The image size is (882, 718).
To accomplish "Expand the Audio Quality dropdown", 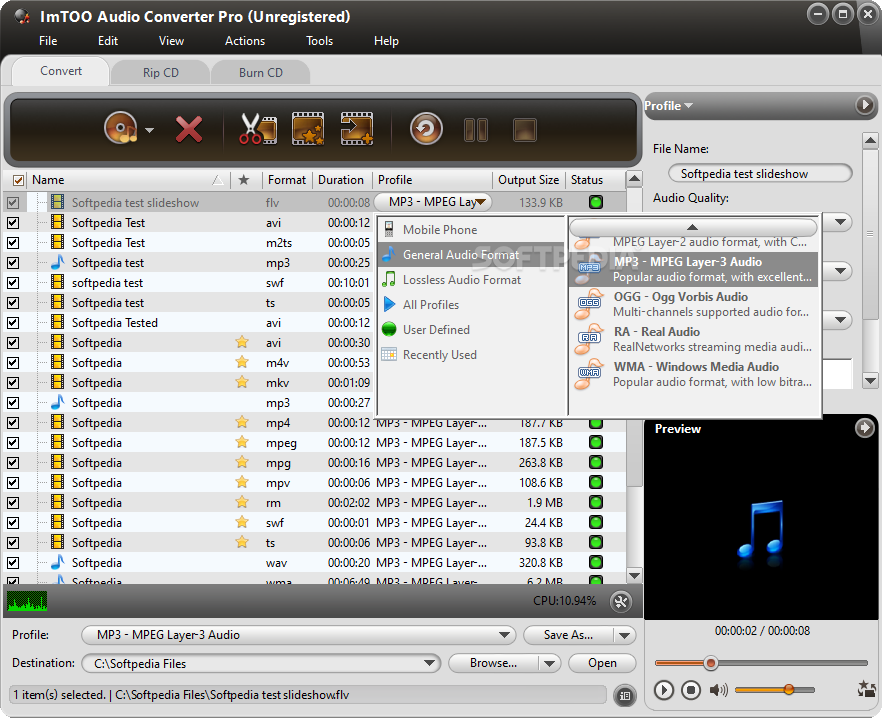I will coord(840,222).
